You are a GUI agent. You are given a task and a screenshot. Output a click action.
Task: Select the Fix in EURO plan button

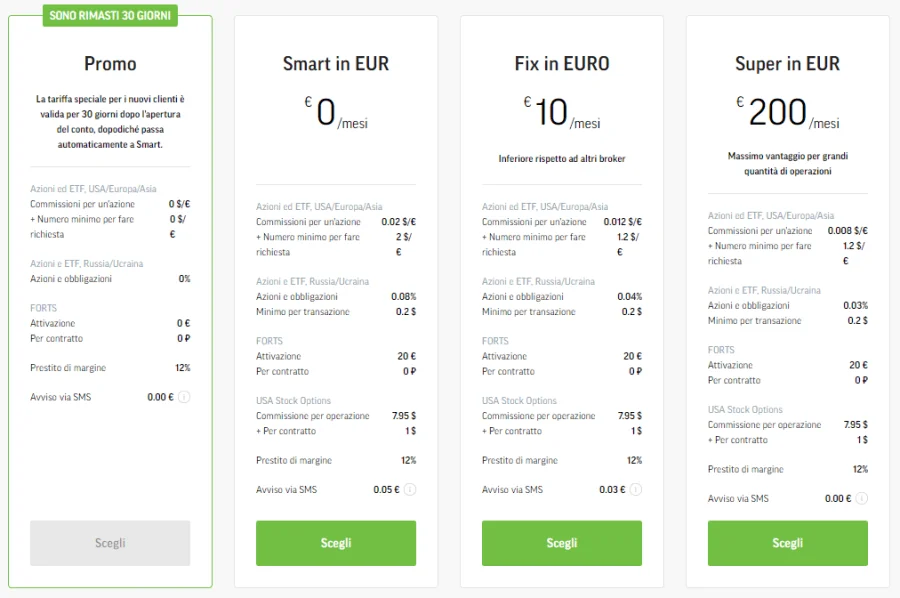pyautogui.click(x=562, y=543)
